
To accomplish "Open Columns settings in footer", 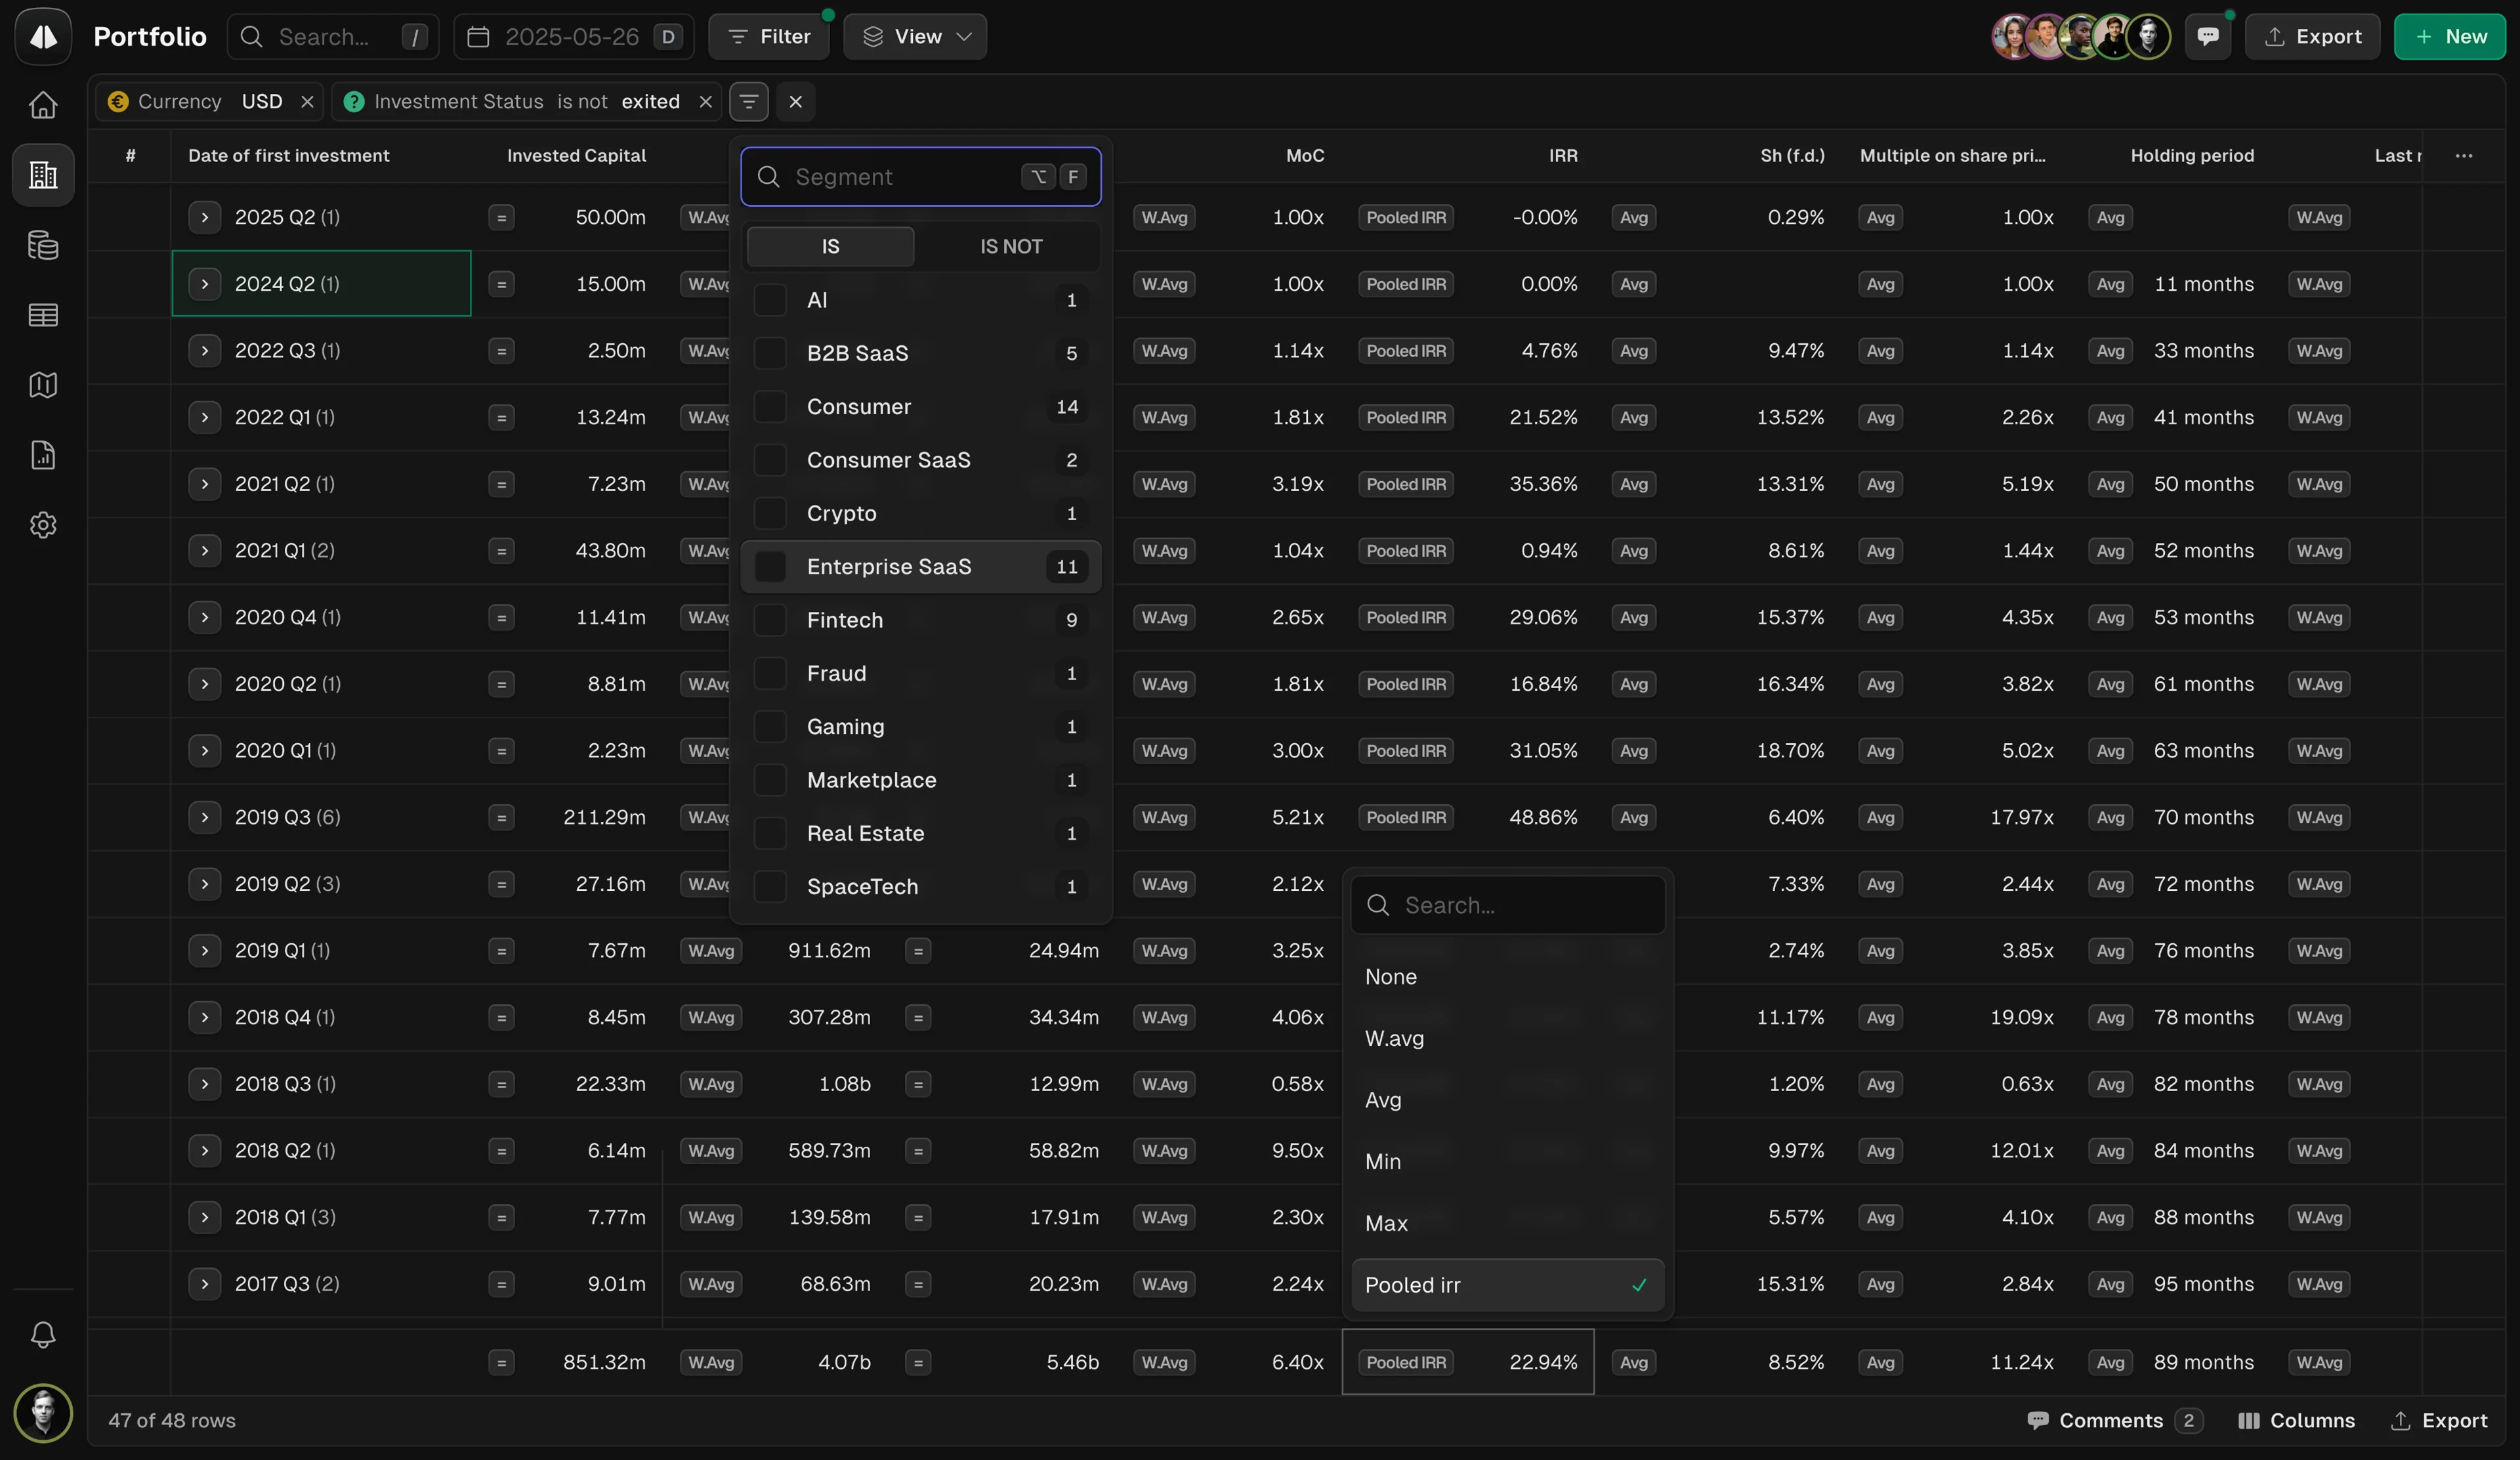I will 2296,1420.
